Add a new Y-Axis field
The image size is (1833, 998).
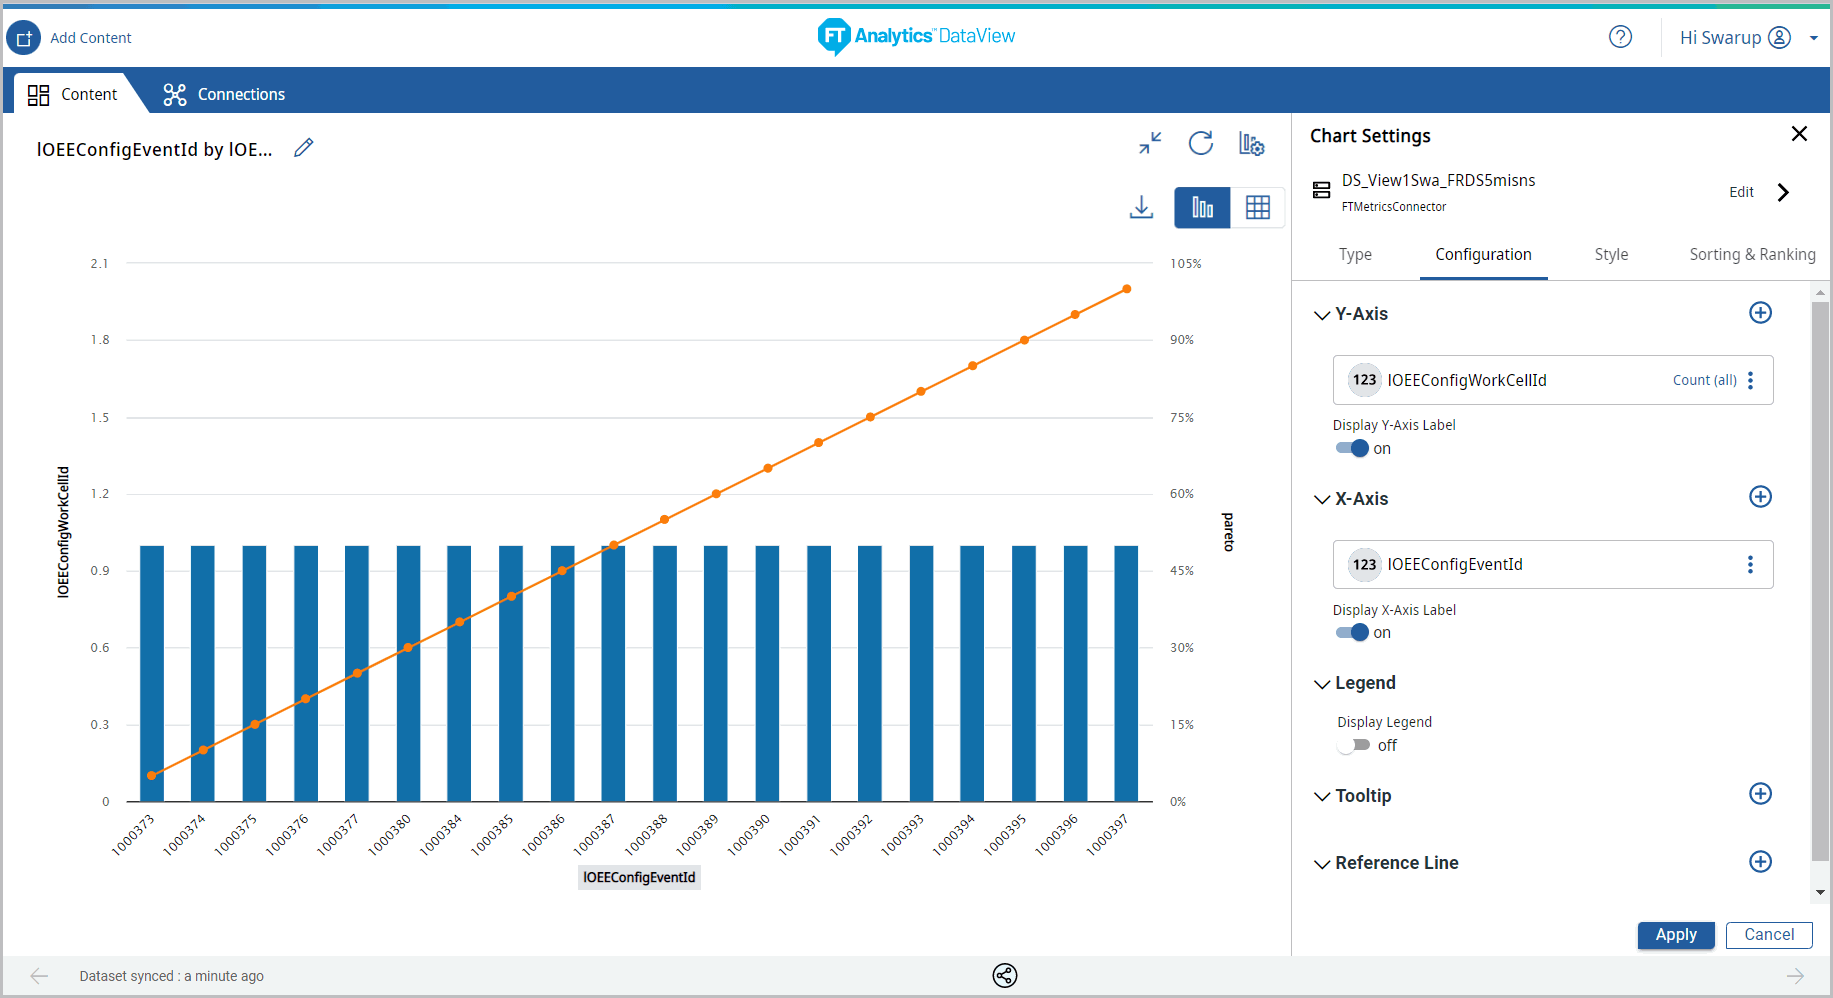[x=1760, y=313]
